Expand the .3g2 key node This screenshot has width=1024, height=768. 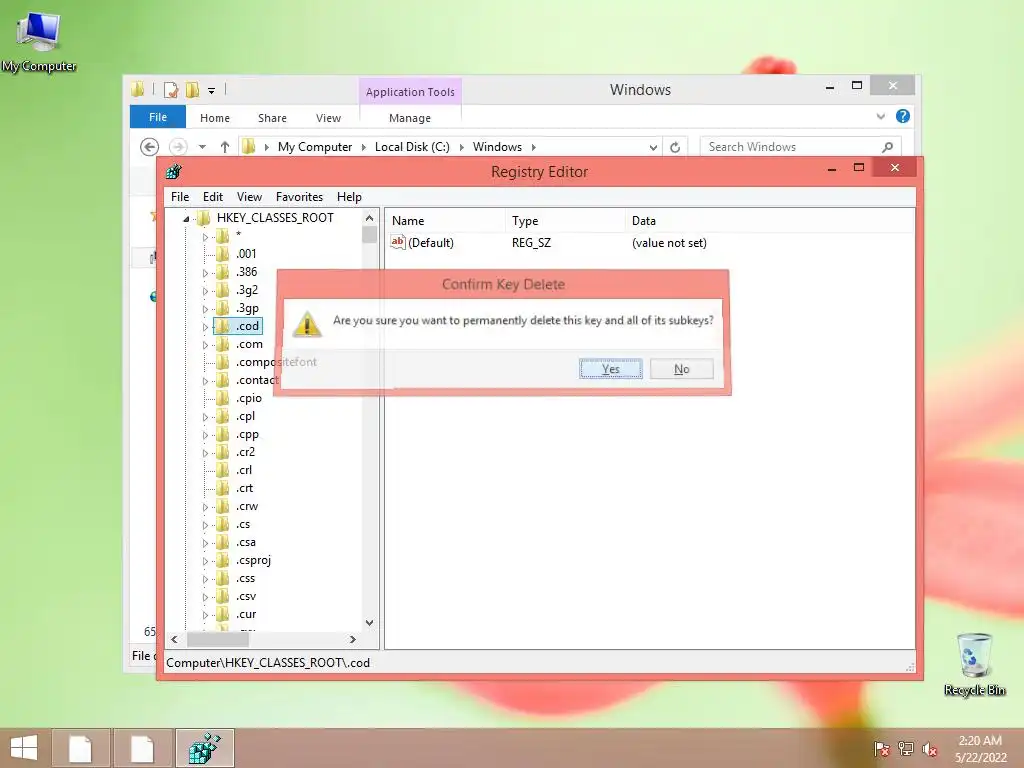click(x=205, y=291)
